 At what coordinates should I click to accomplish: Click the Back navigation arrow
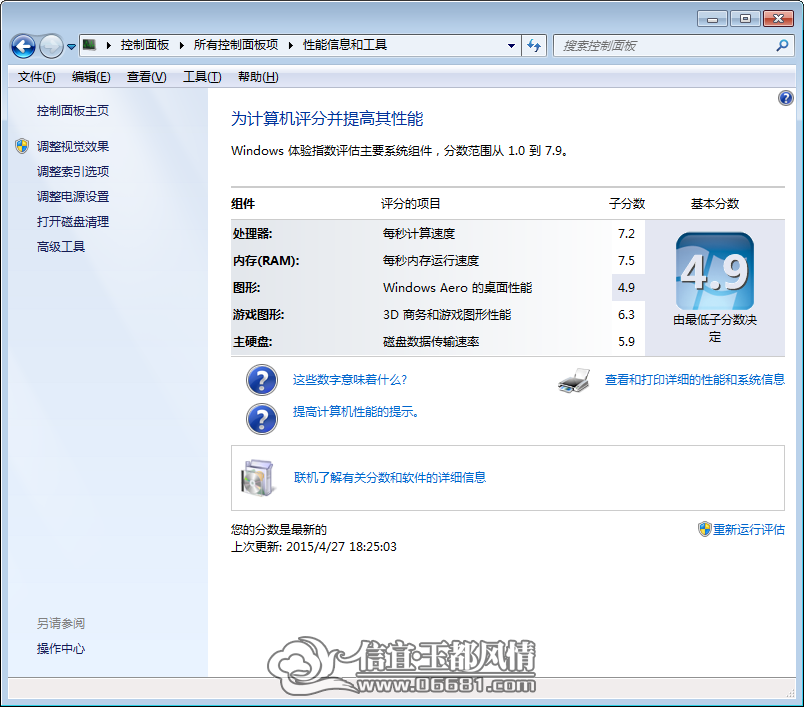click(x=23, y=47)
